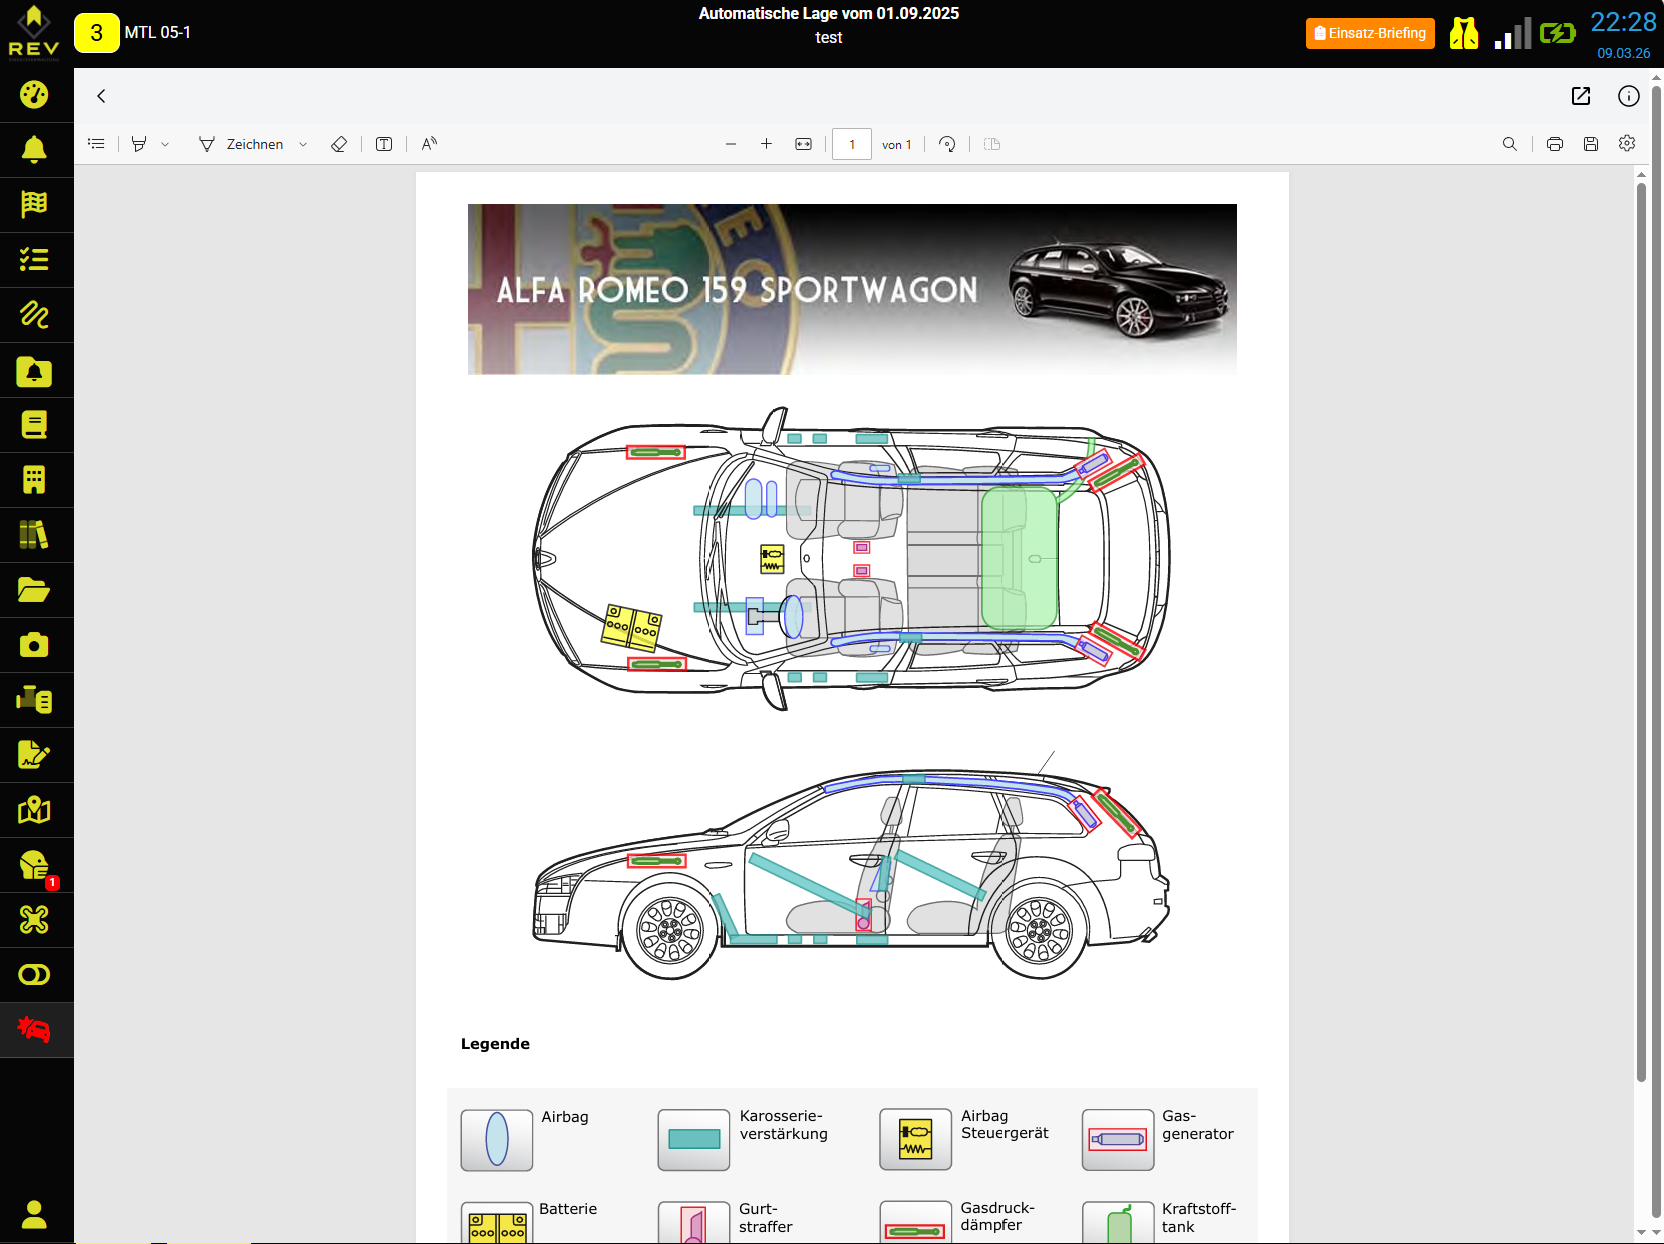Viewport: 1664px width, 1244px height.
Task: Zoom out with the minus button
Action: click(731, 144)
